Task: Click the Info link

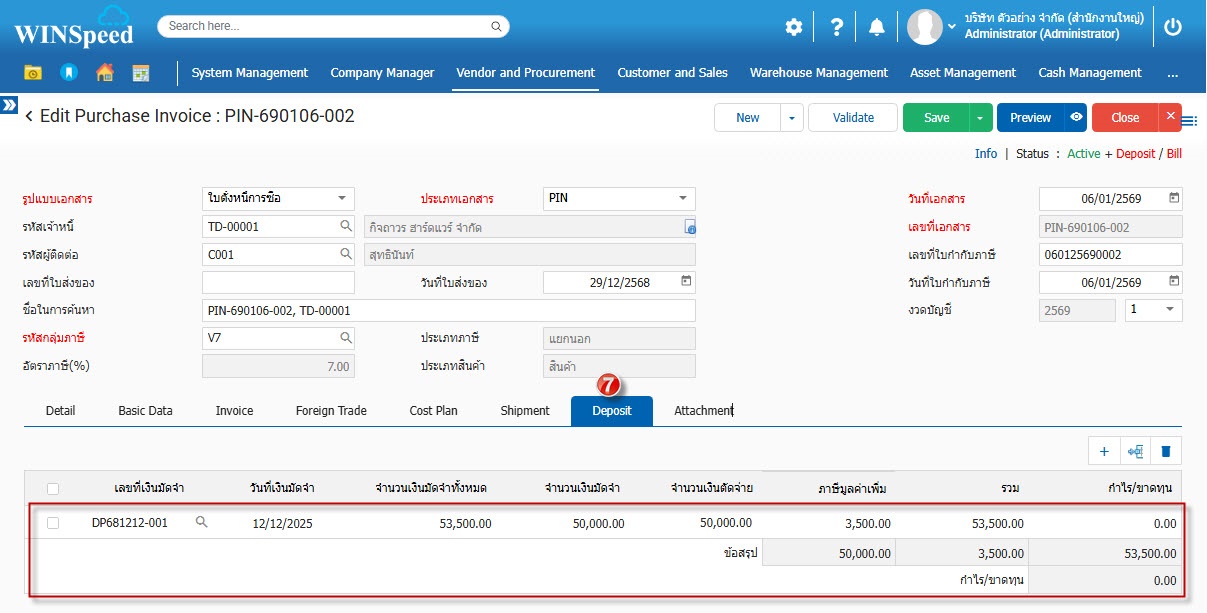Action: 986,154
